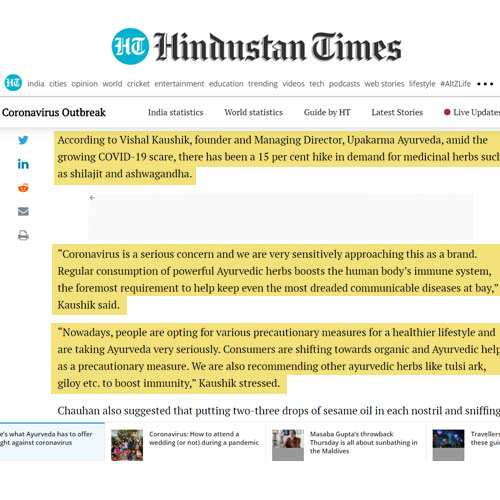Open the three-dots more sections menu
500x500 pixels.
485,84
